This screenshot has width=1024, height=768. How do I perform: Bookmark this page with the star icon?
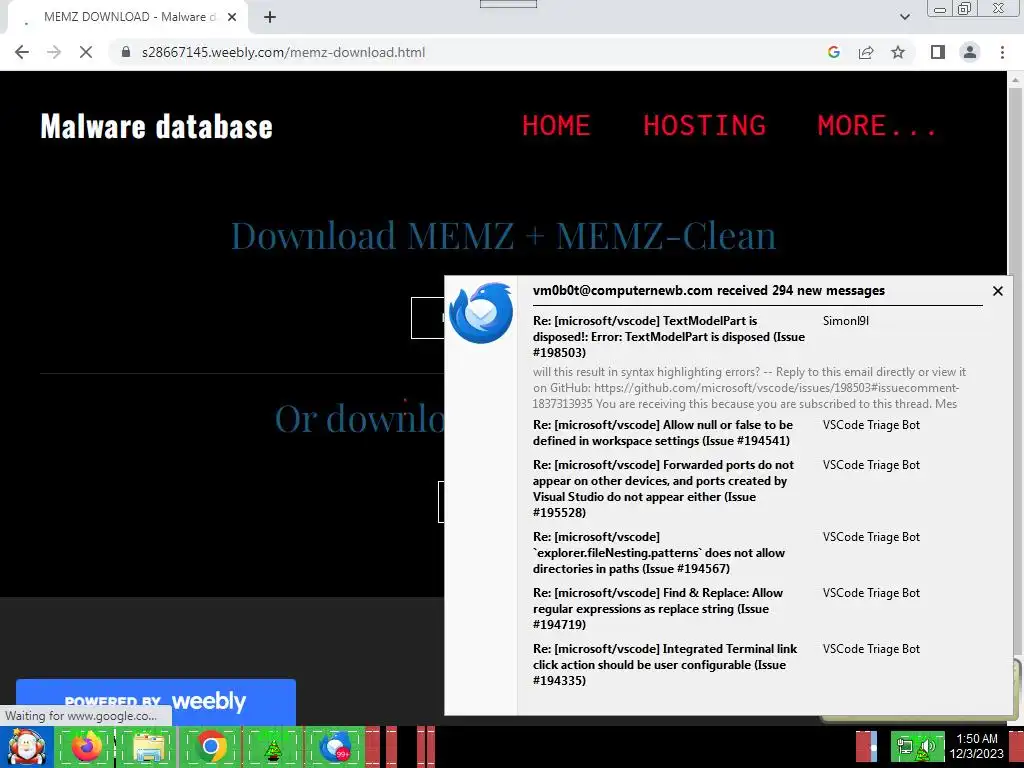point(898,52)
